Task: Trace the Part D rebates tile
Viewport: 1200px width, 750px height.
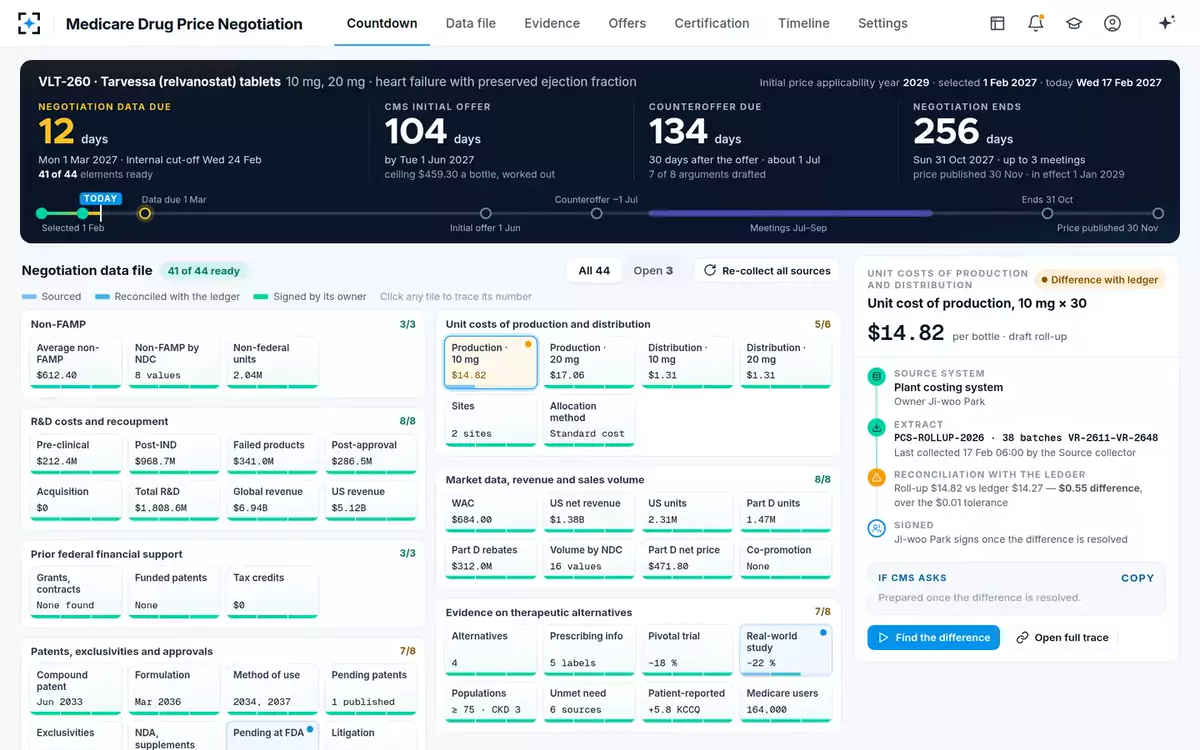Action: [x=490, y=559]
